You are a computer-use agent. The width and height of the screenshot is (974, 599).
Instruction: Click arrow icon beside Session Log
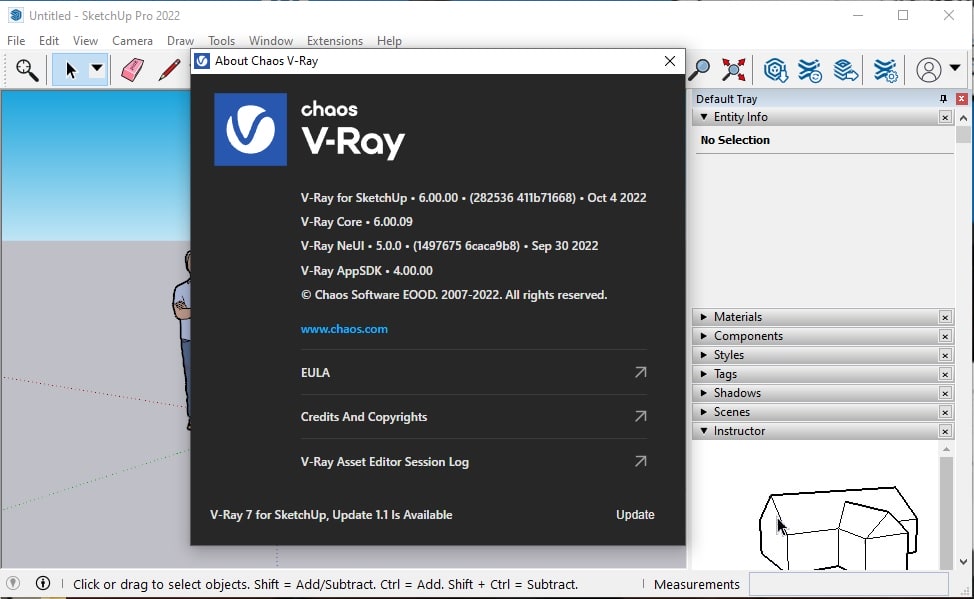(640, 461)
